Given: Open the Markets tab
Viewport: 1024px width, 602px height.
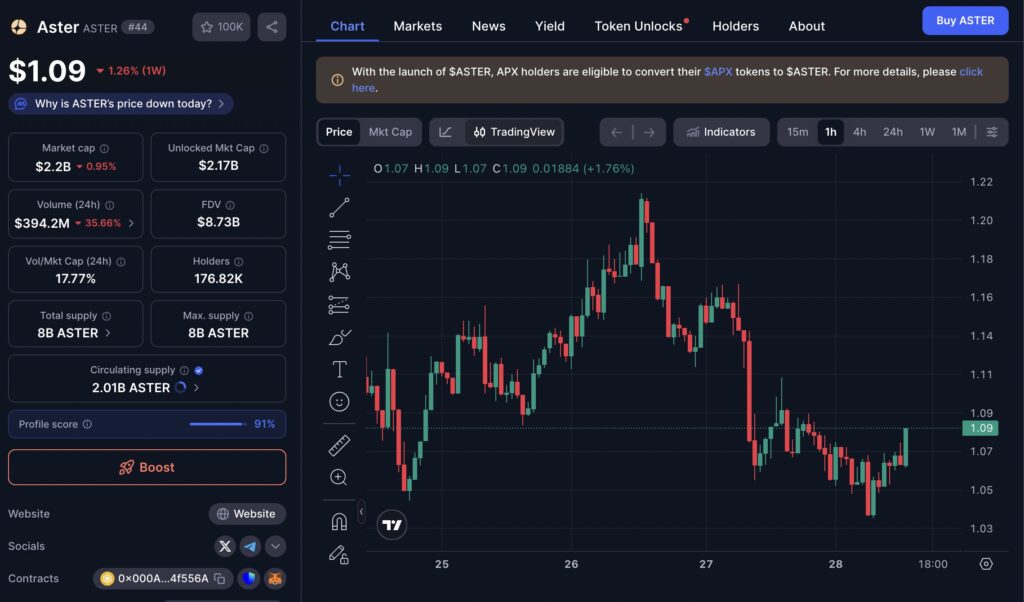Looking at the screenshot, I should (417, 26).
